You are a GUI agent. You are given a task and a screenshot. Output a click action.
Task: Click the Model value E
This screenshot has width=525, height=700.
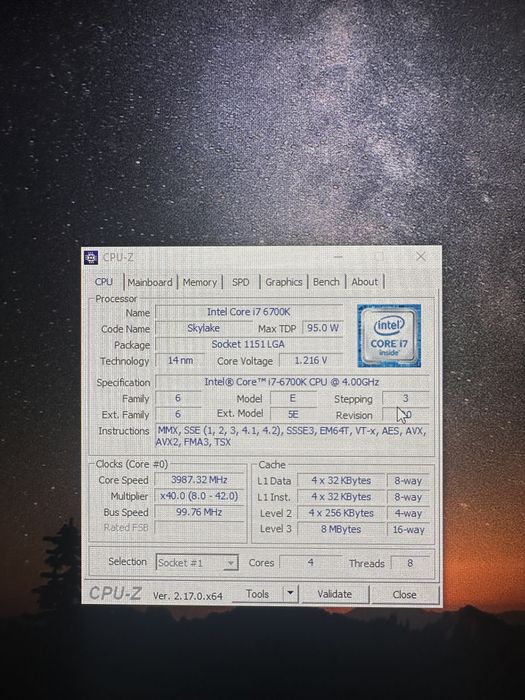(293, 398)
